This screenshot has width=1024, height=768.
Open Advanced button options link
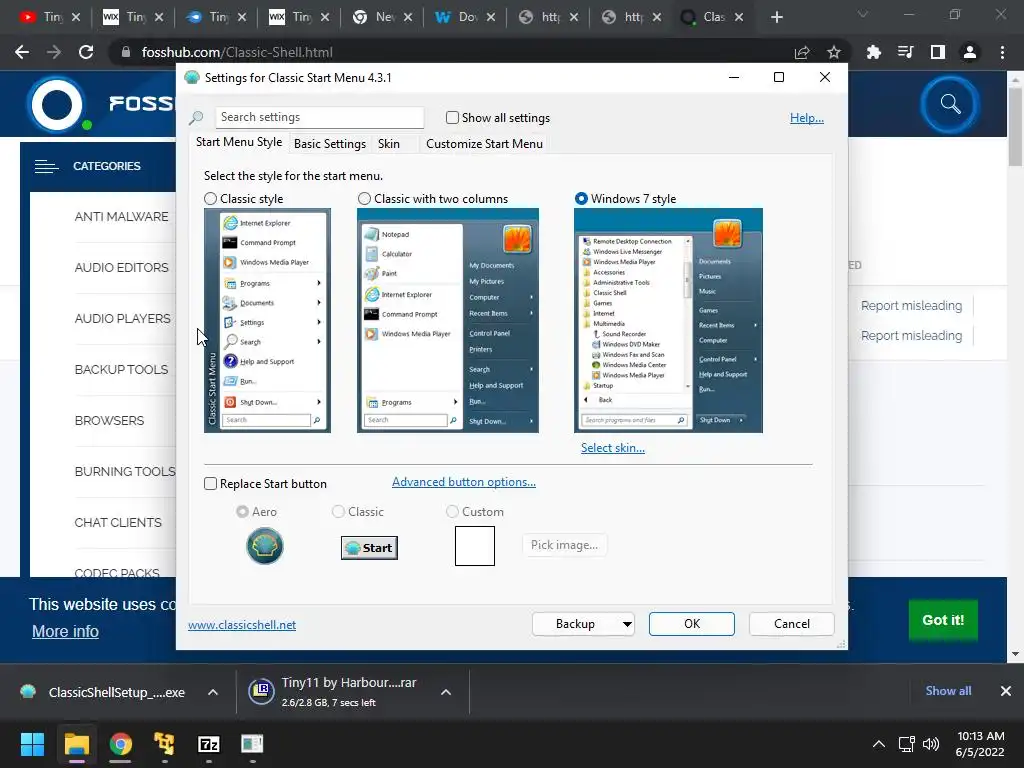[464, 482]
